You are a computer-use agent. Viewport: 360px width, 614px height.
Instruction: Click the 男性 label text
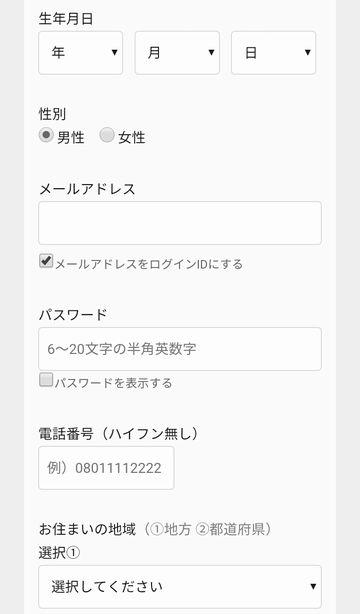pyautogui.click(x=71, y=138)
